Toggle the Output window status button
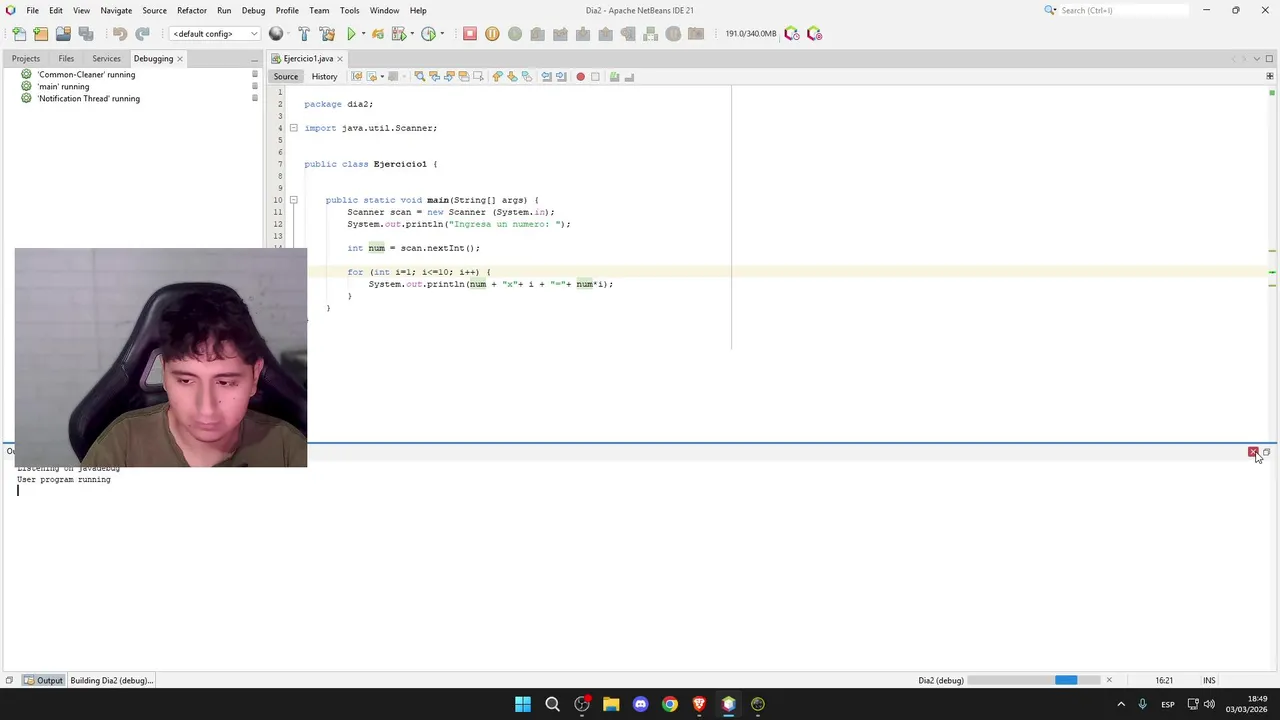 tap(43, 680)
